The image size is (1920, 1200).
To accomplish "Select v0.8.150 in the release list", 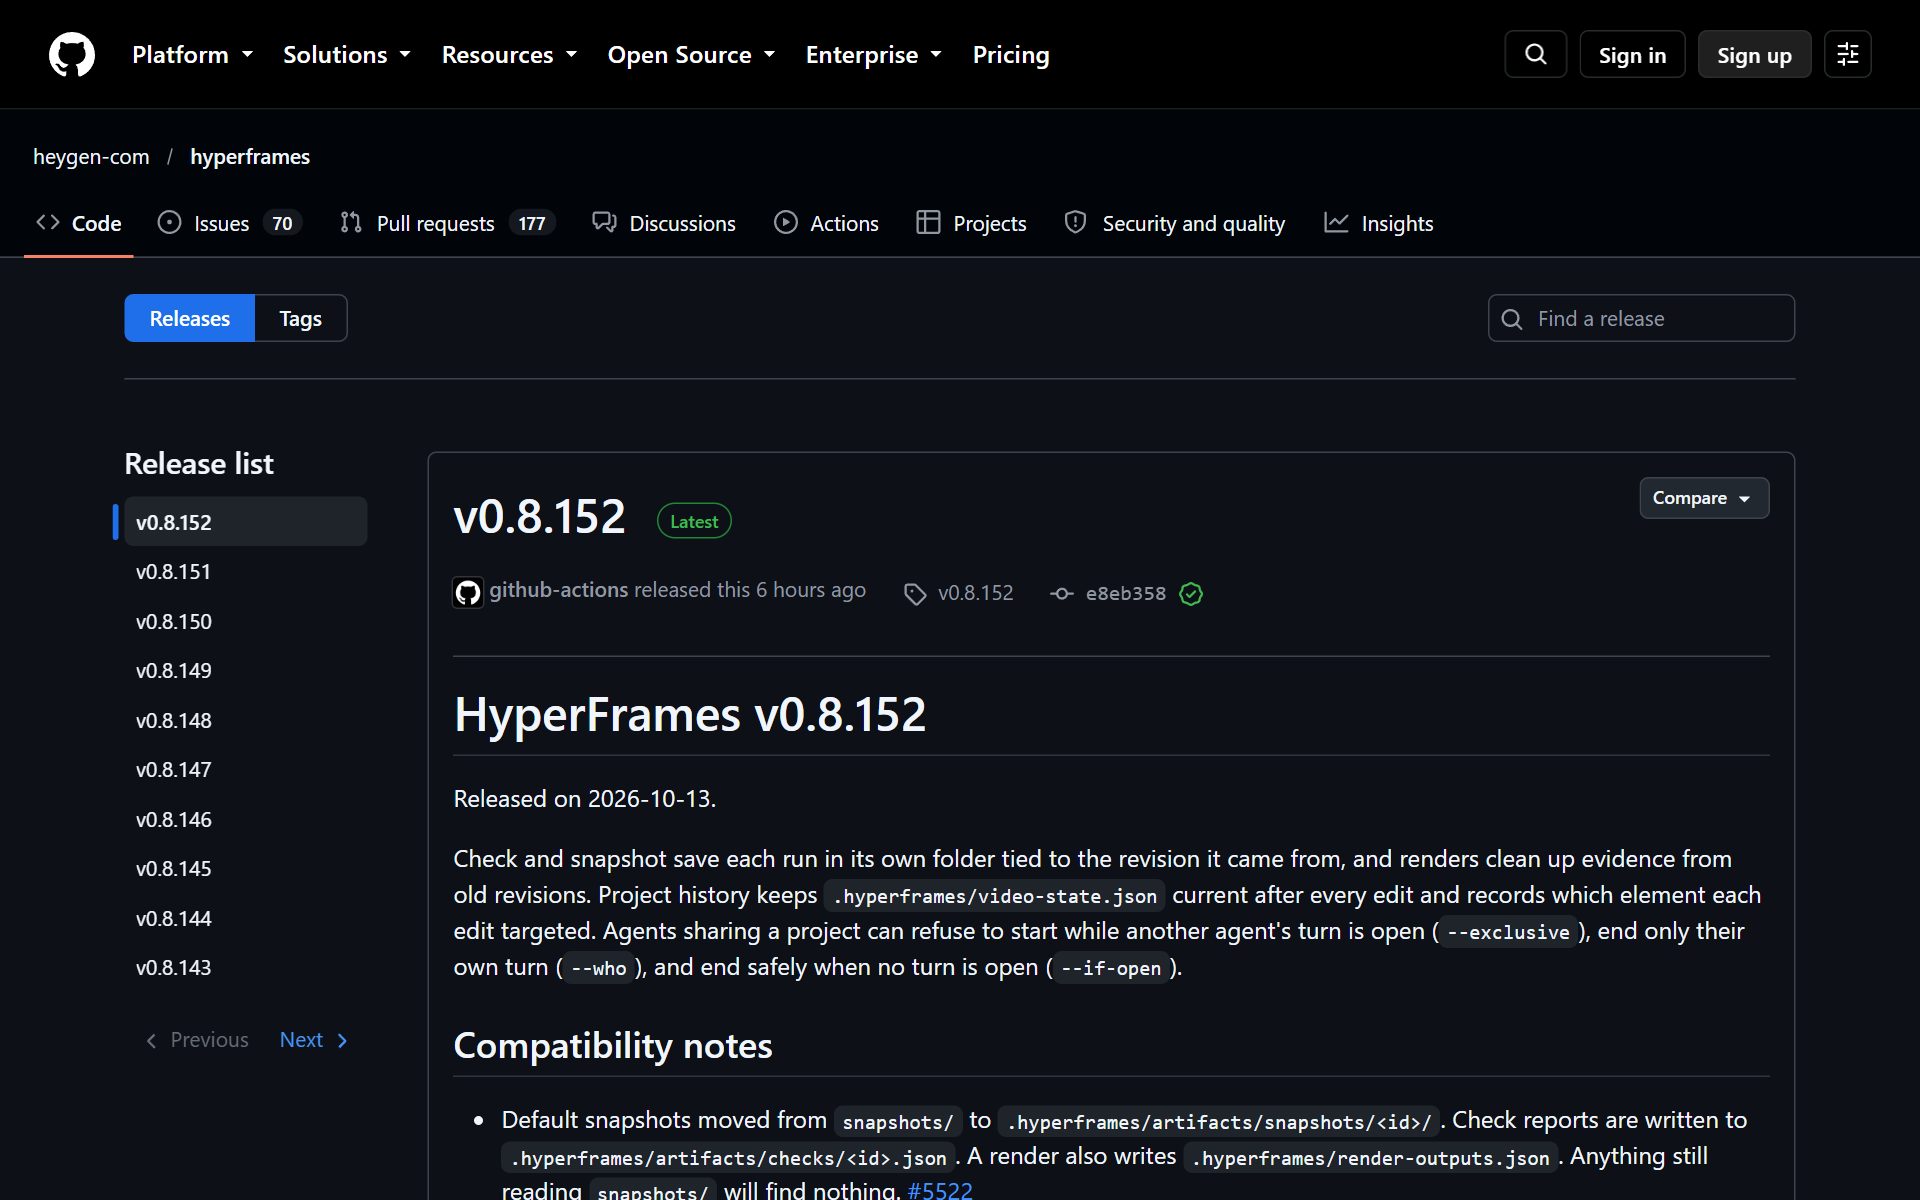I will (245, 621).
